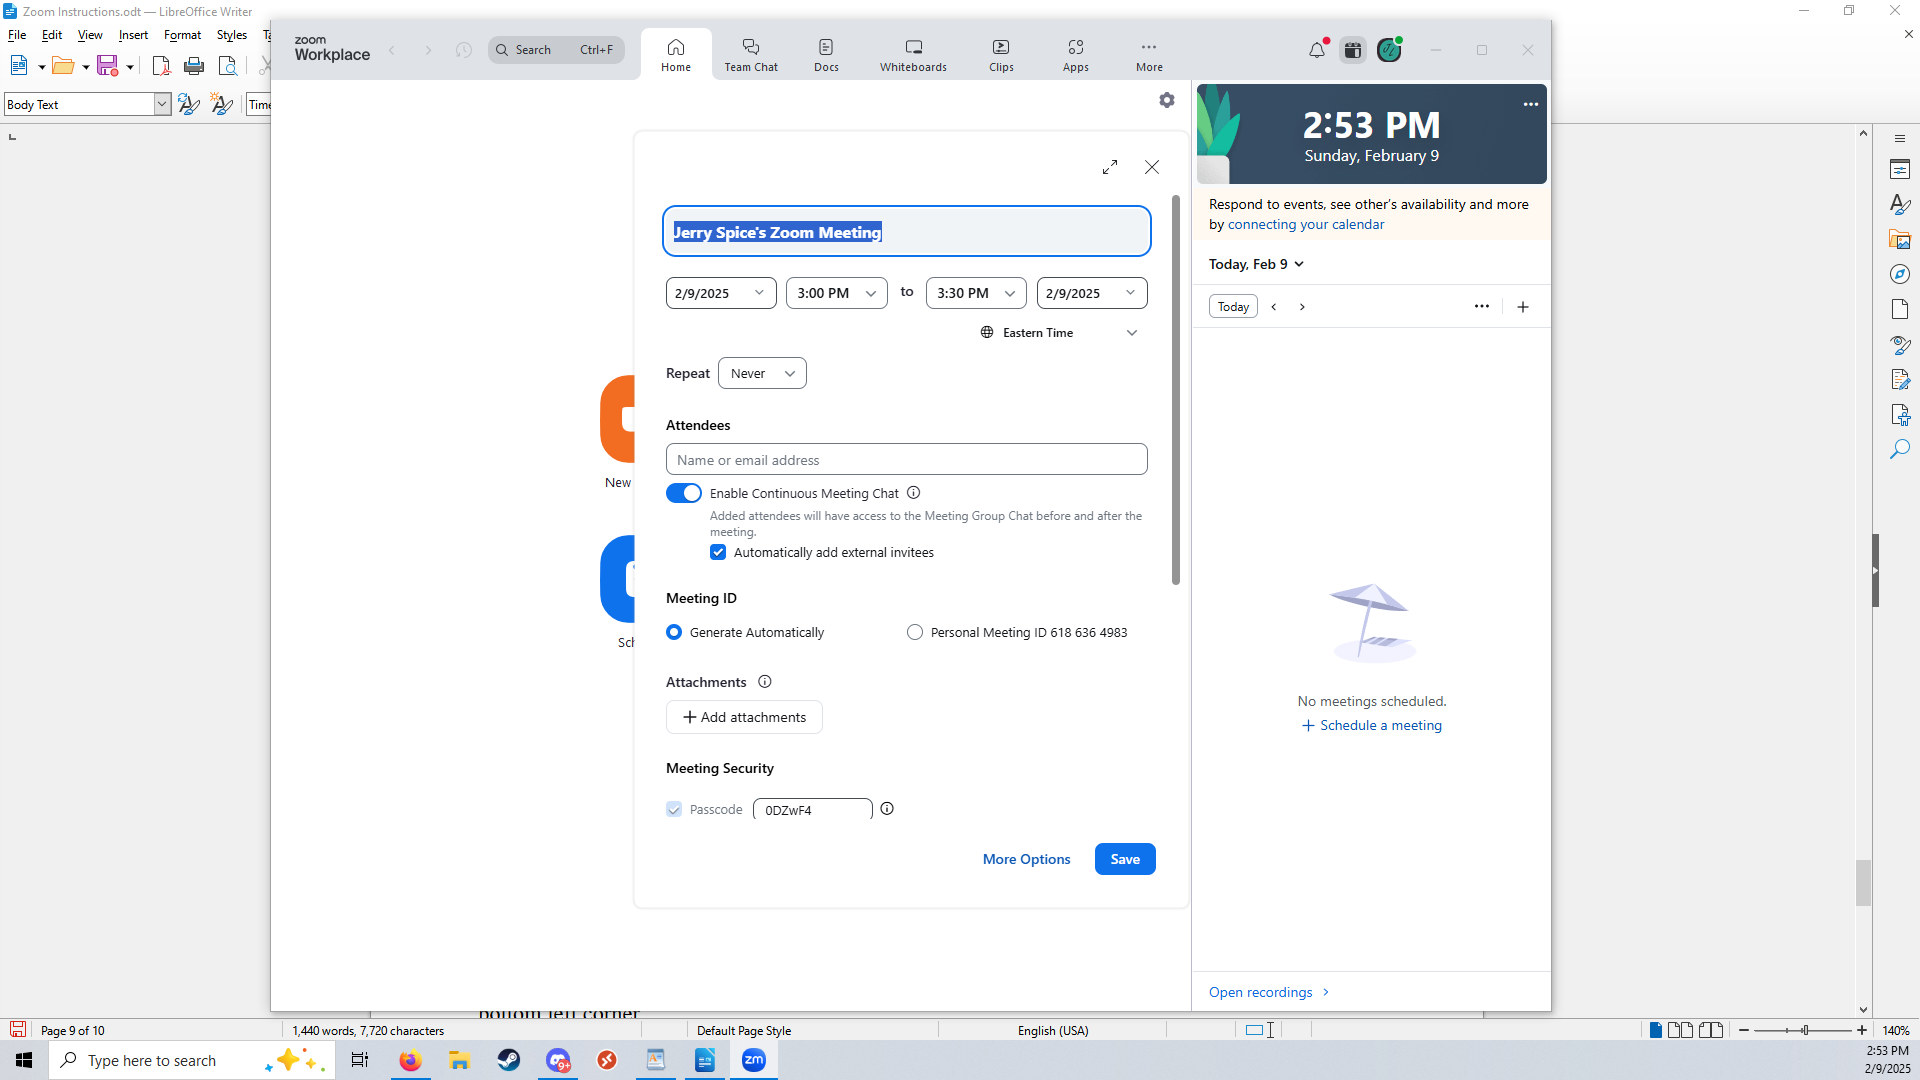Open recordings link
This screenshot has height=1080, width=1920.
[x=1269, y=992]
